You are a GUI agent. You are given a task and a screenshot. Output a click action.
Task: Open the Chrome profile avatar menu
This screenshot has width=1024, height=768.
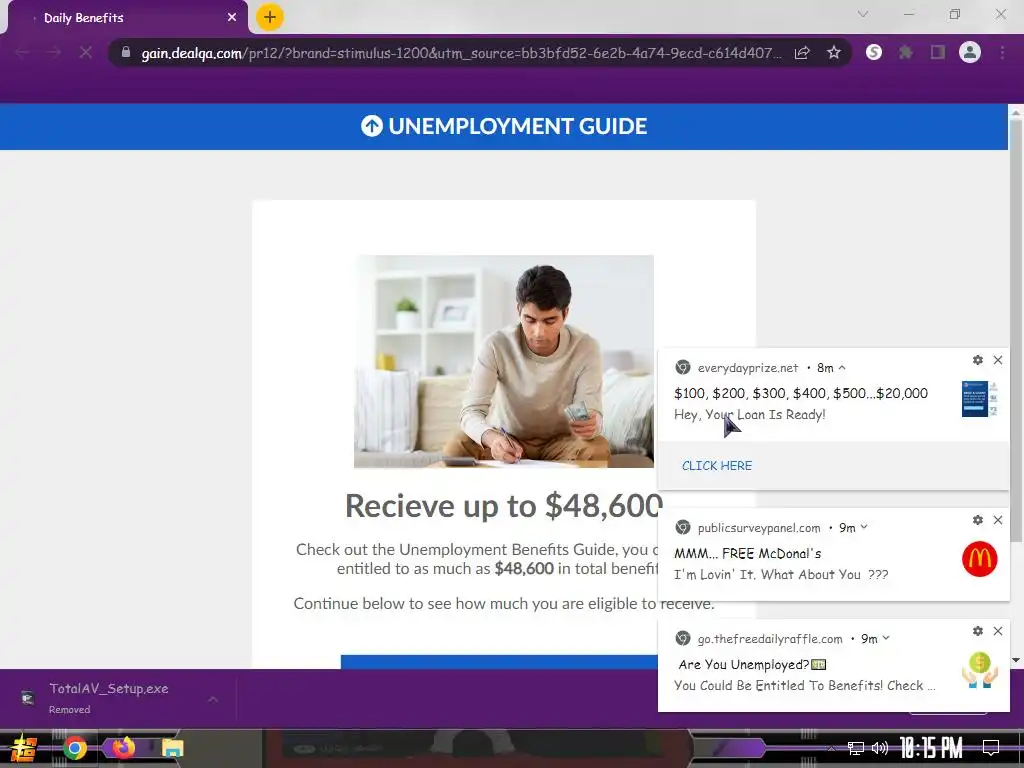point(970,52)
